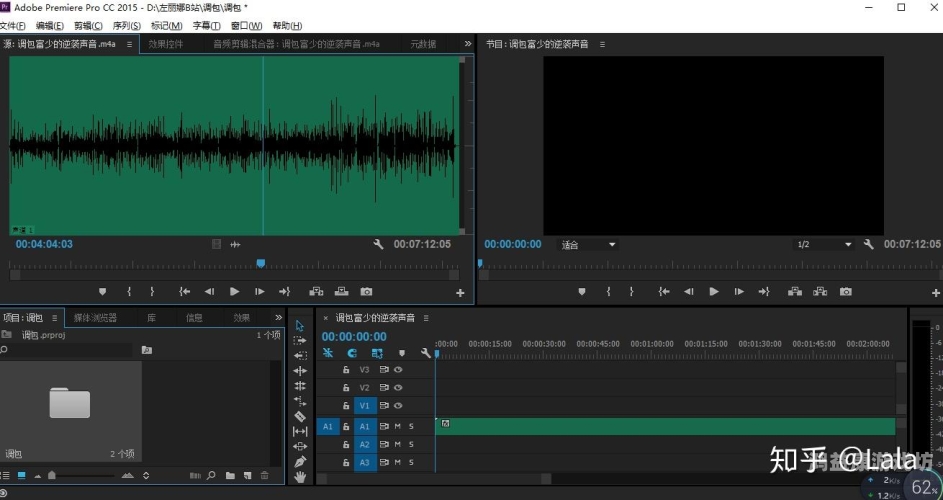Open the zoom level dropdown in Program monitor
Viewport: 943px width, 500px height.
tap(590, 245)
